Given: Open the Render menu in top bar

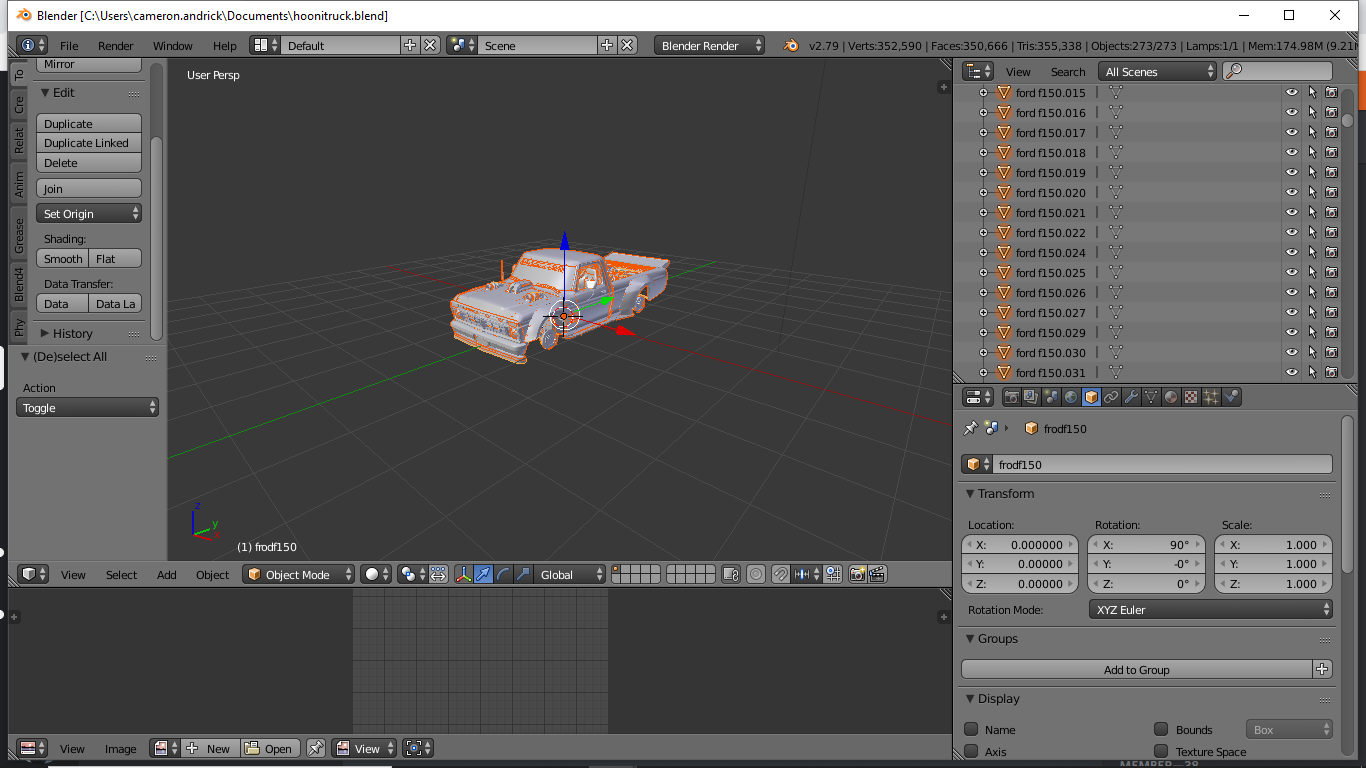Looking at the screenshot, I should pyautogui.click(x=115, y=46).
